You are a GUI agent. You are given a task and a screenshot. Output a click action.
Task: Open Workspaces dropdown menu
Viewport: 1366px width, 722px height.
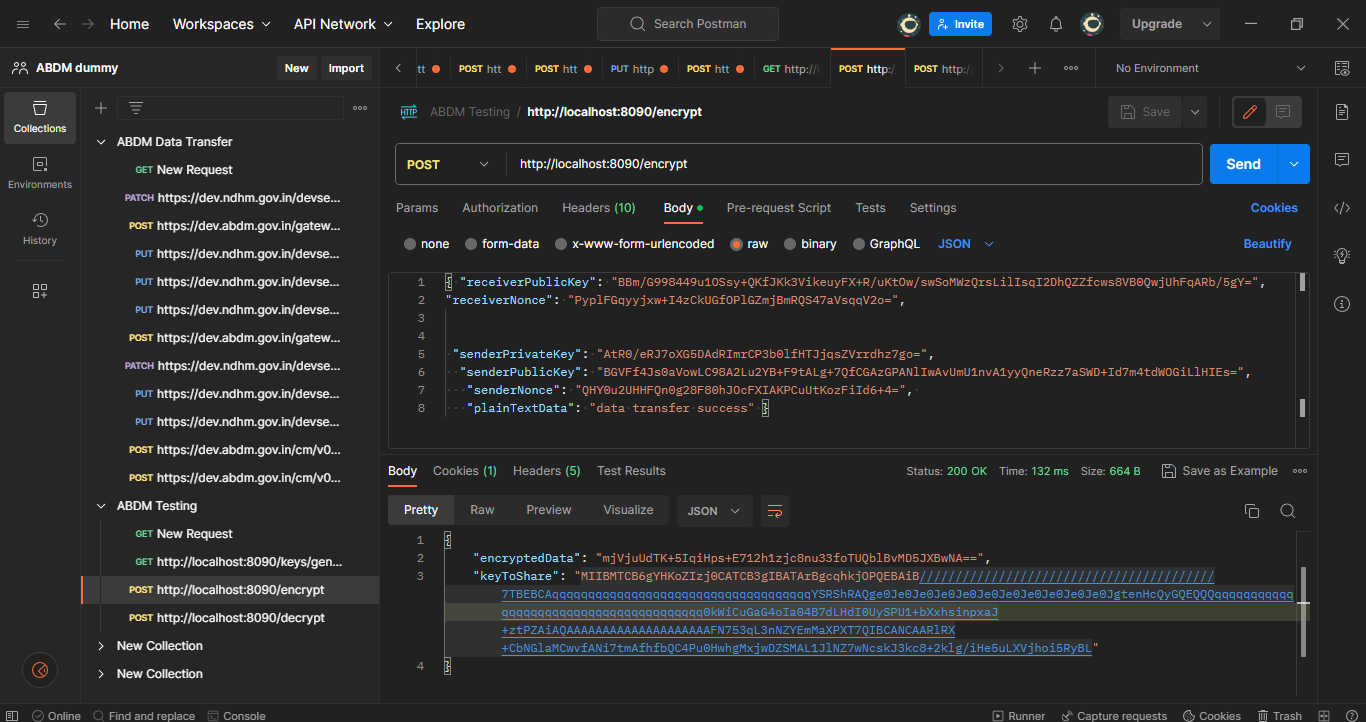pyautogui.click(x=222, y=24)
